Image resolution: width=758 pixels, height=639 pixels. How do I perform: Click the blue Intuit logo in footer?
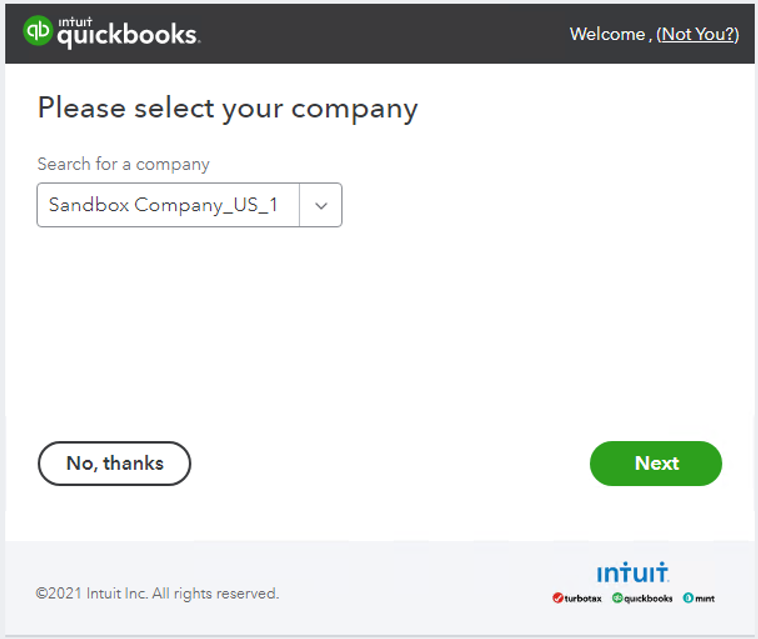(x=632, y=573)
